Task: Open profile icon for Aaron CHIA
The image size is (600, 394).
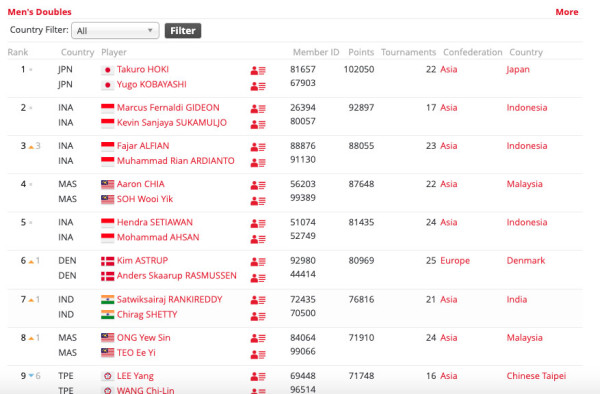Action: [x=258, y=186]
